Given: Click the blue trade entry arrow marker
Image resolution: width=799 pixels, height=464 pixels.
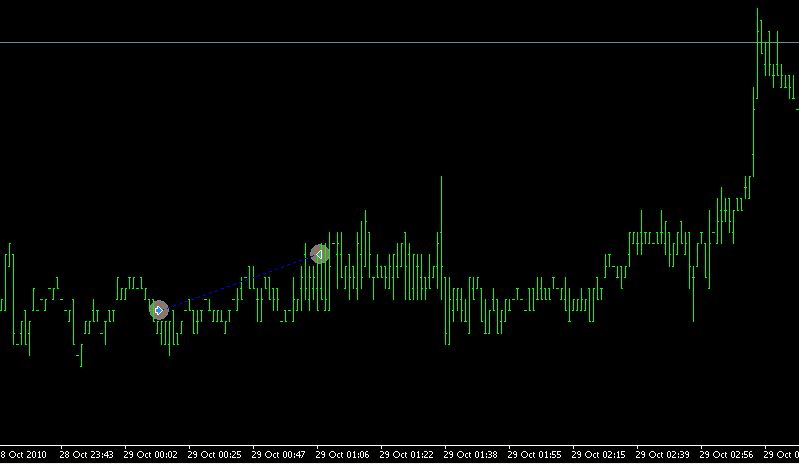Looking at the screenshot, I should pyautogui.click(x=159, y=310).
